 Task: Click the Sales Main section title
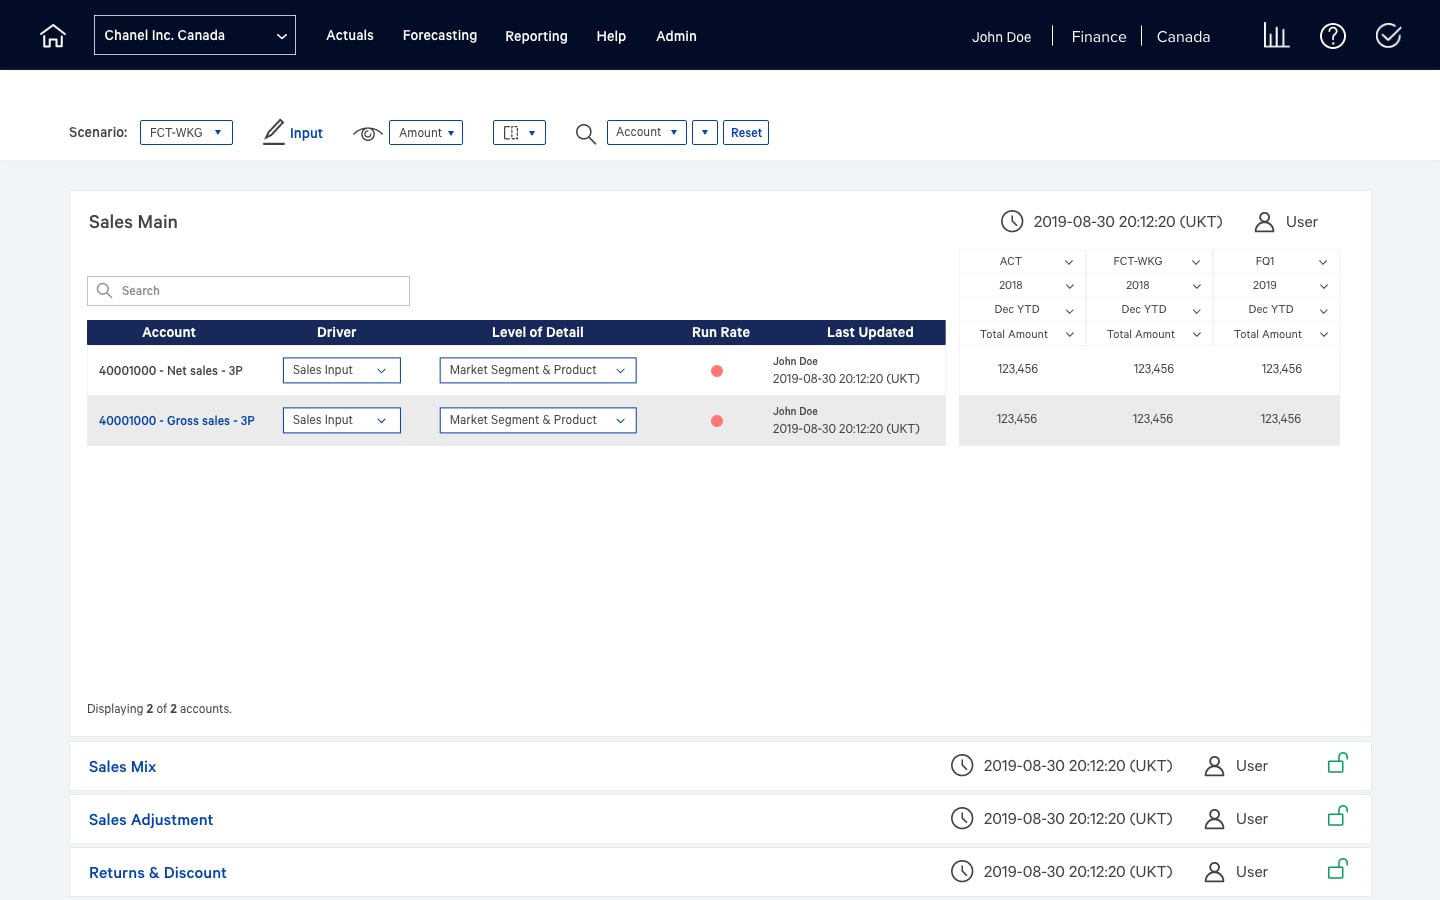pyautogui.click(x=133, y=222)
